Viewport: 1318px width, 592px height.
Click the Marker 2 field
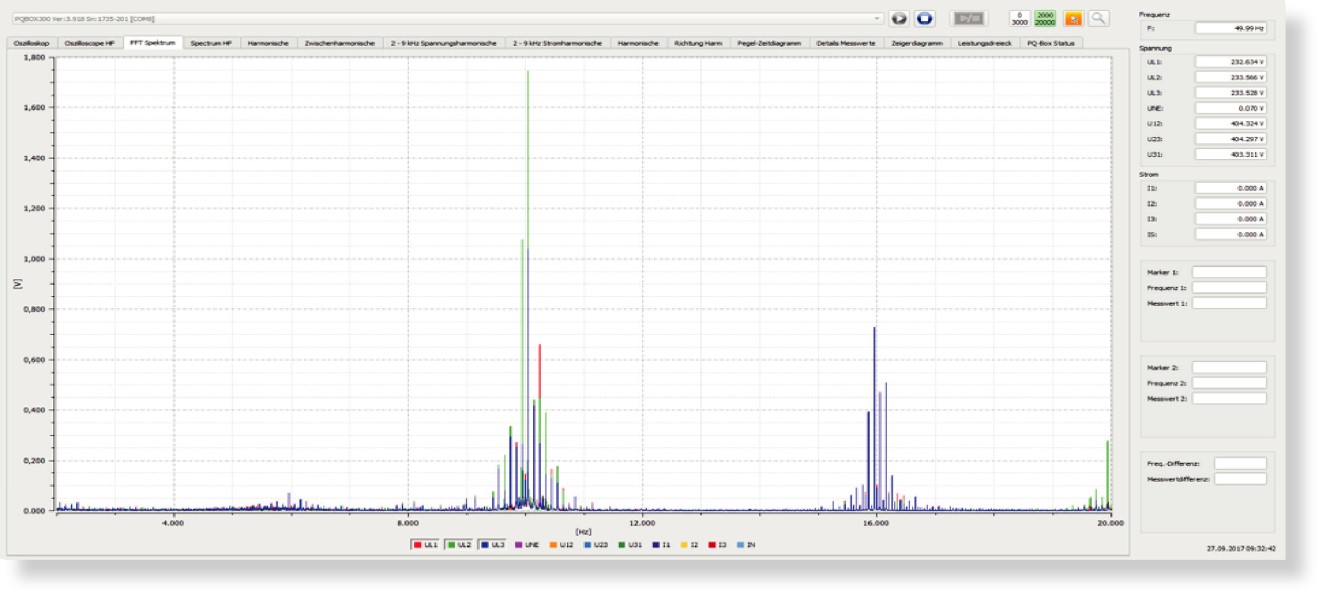[1229, 367]
